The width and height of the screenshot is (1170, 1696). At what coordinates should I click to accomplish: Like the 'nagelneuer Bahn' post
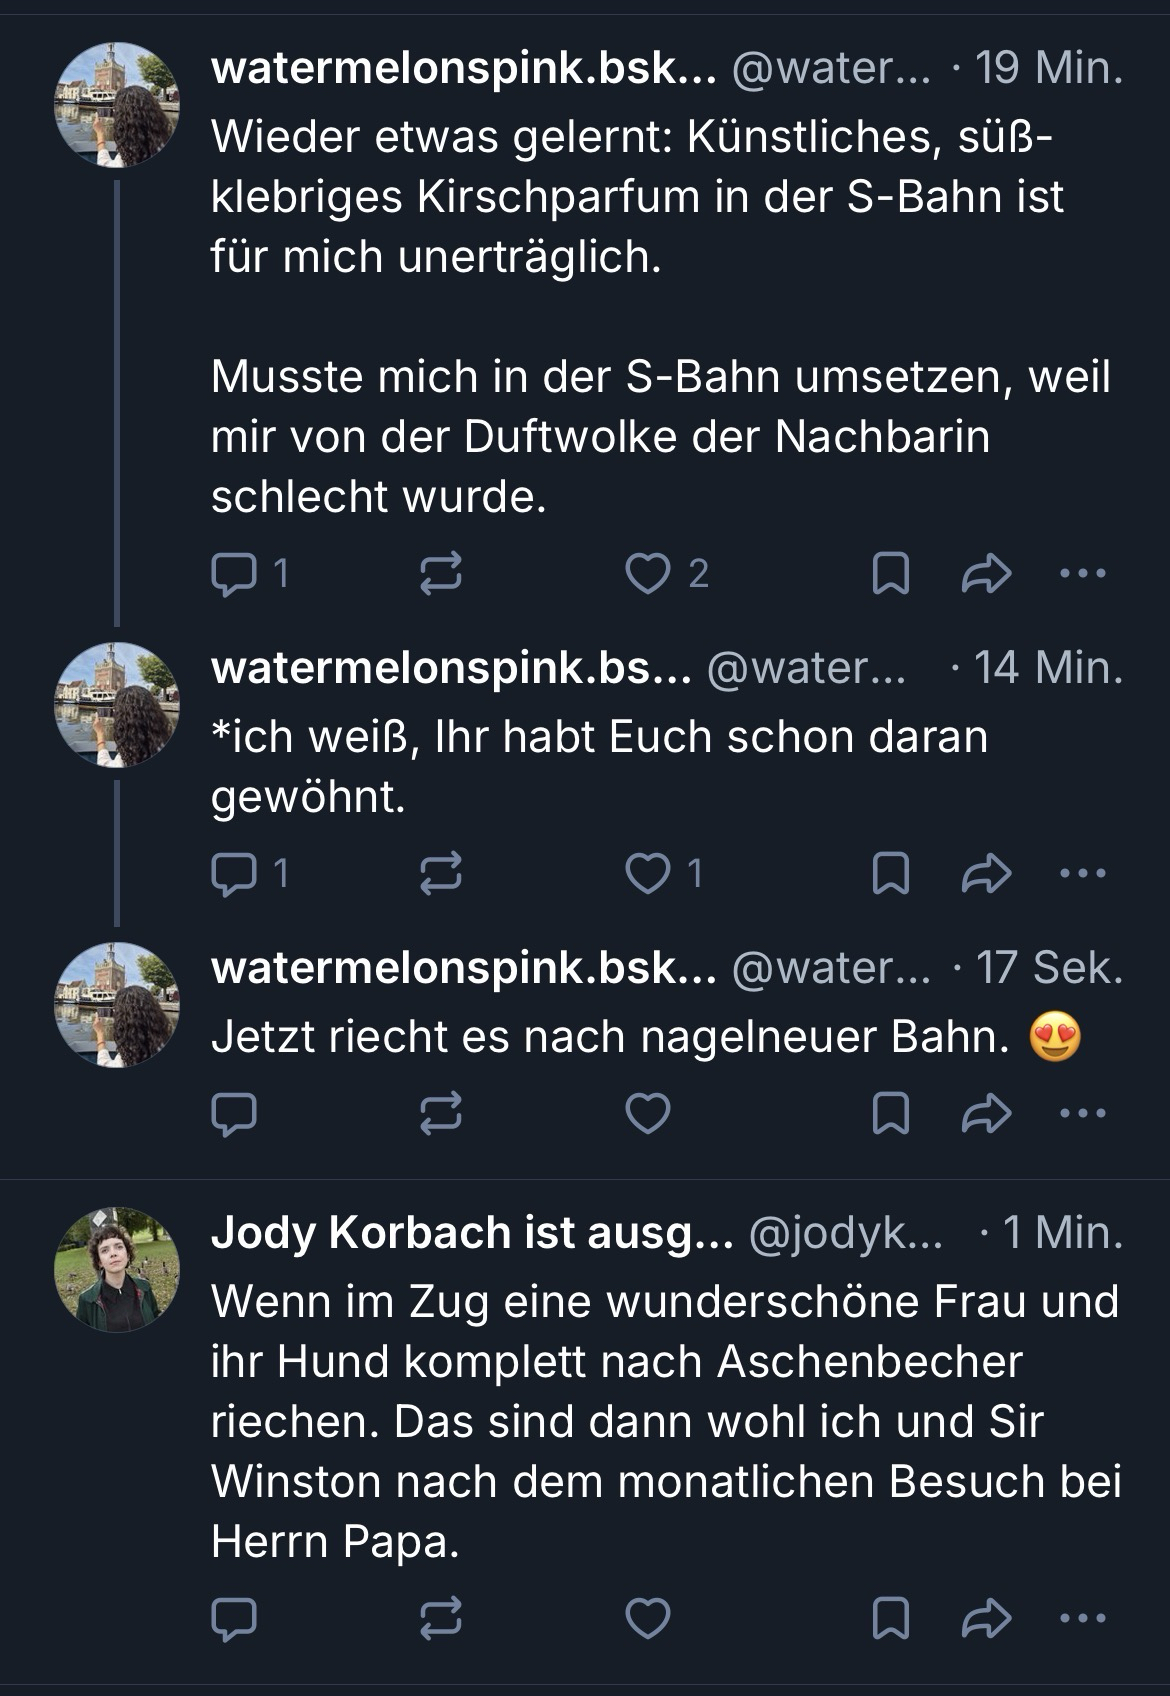[647, 1114]
